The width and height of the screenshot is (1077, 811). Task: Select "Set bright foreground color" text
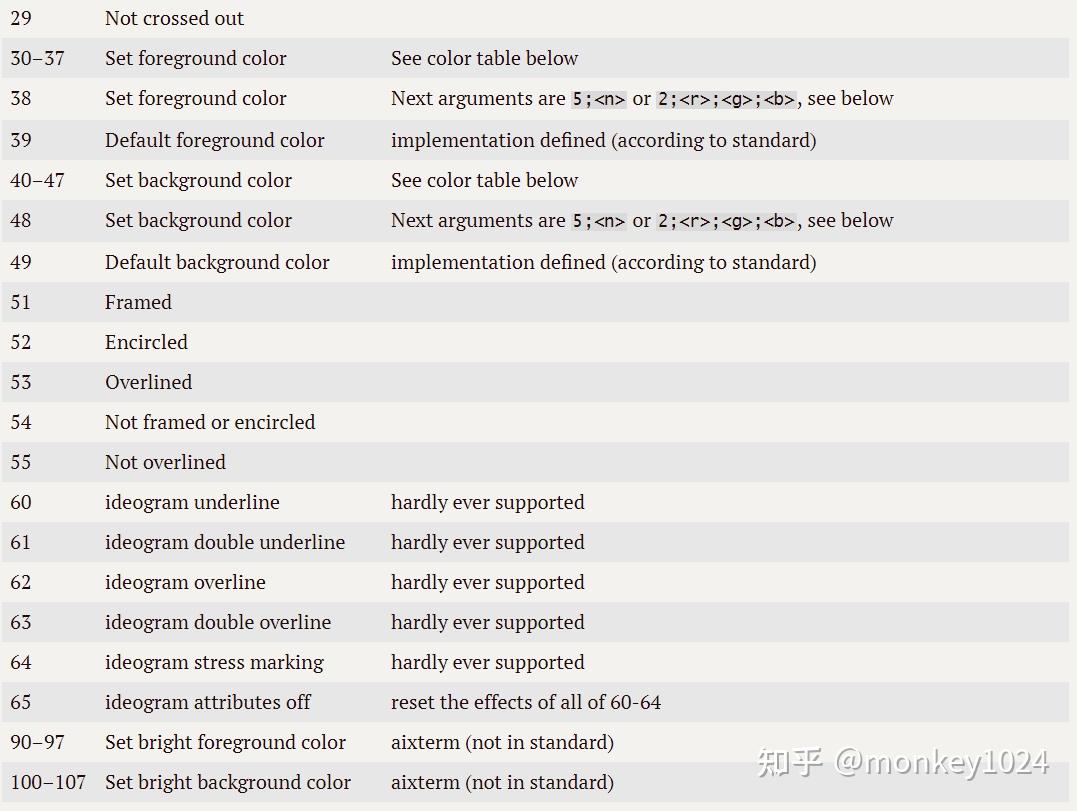tap(225, 742)
